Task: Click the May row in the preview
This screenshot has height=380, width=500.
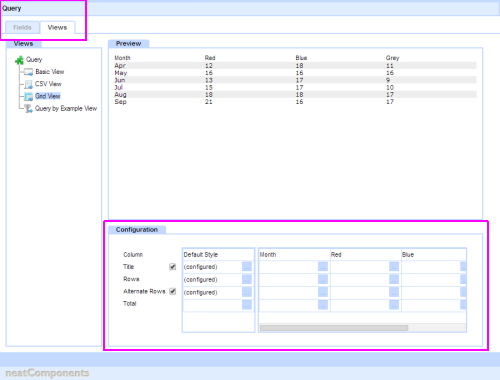Action: pyautogui.click(x=295, y=73)
